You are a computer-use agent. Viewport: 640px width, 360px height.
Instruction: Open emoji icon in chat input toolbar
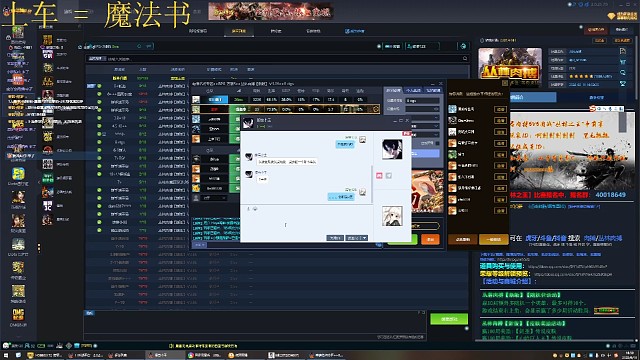(x=255, y=209)
